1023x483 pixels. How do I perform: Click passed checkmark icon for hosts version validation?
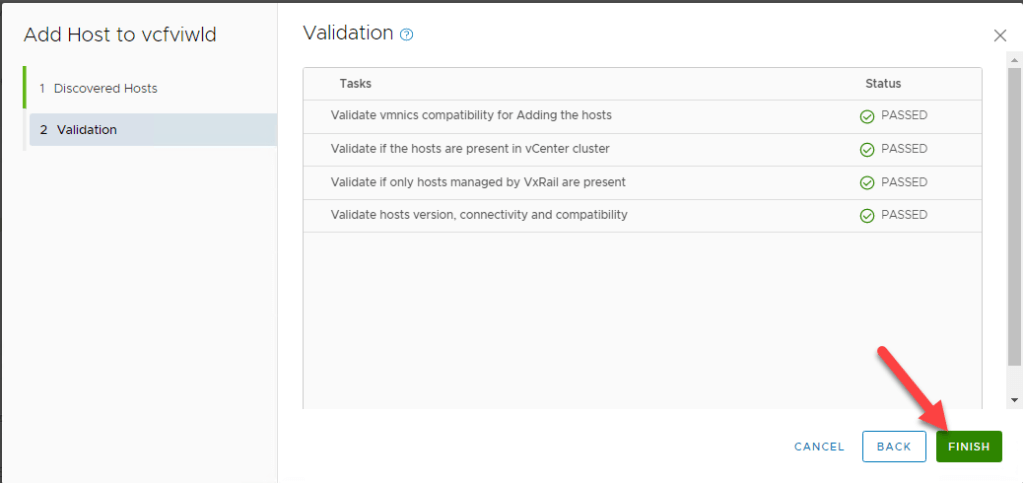click(867, 216)
